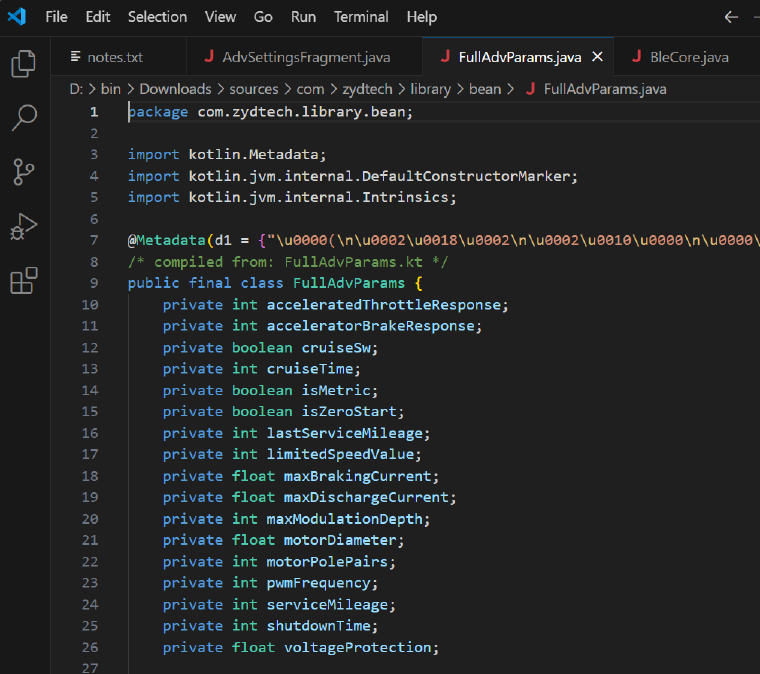760x674 pixels.
Task: Click field 'isMetric'
Action: pos(336,390)
